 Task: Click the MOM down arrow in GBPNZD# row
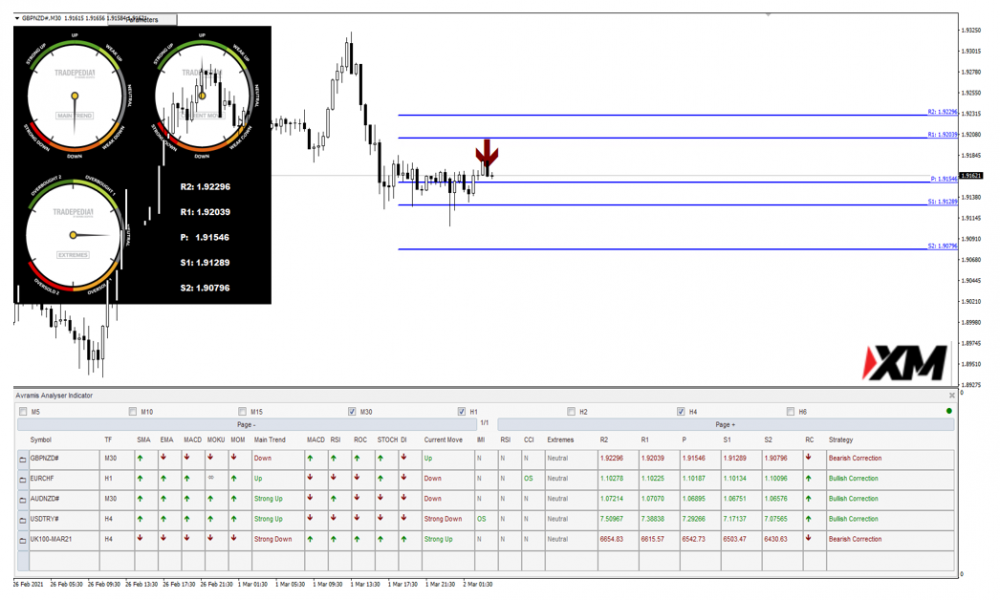[234, 458]
